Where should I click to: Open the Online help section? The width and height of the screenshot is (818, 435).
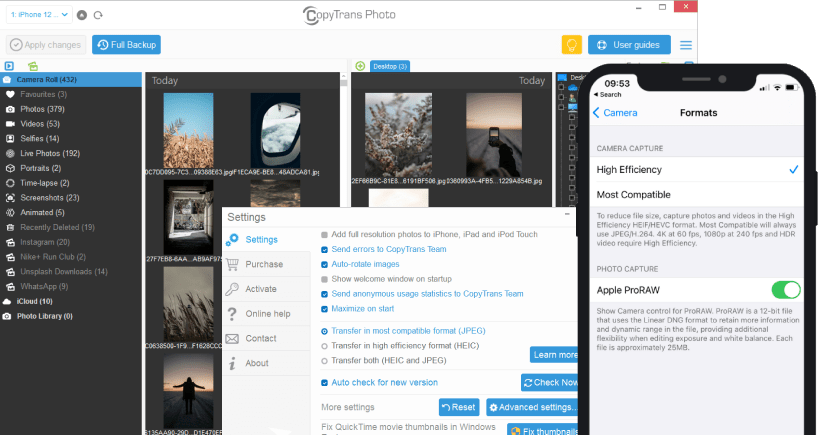pyautogui.click(x=267, y=313)
